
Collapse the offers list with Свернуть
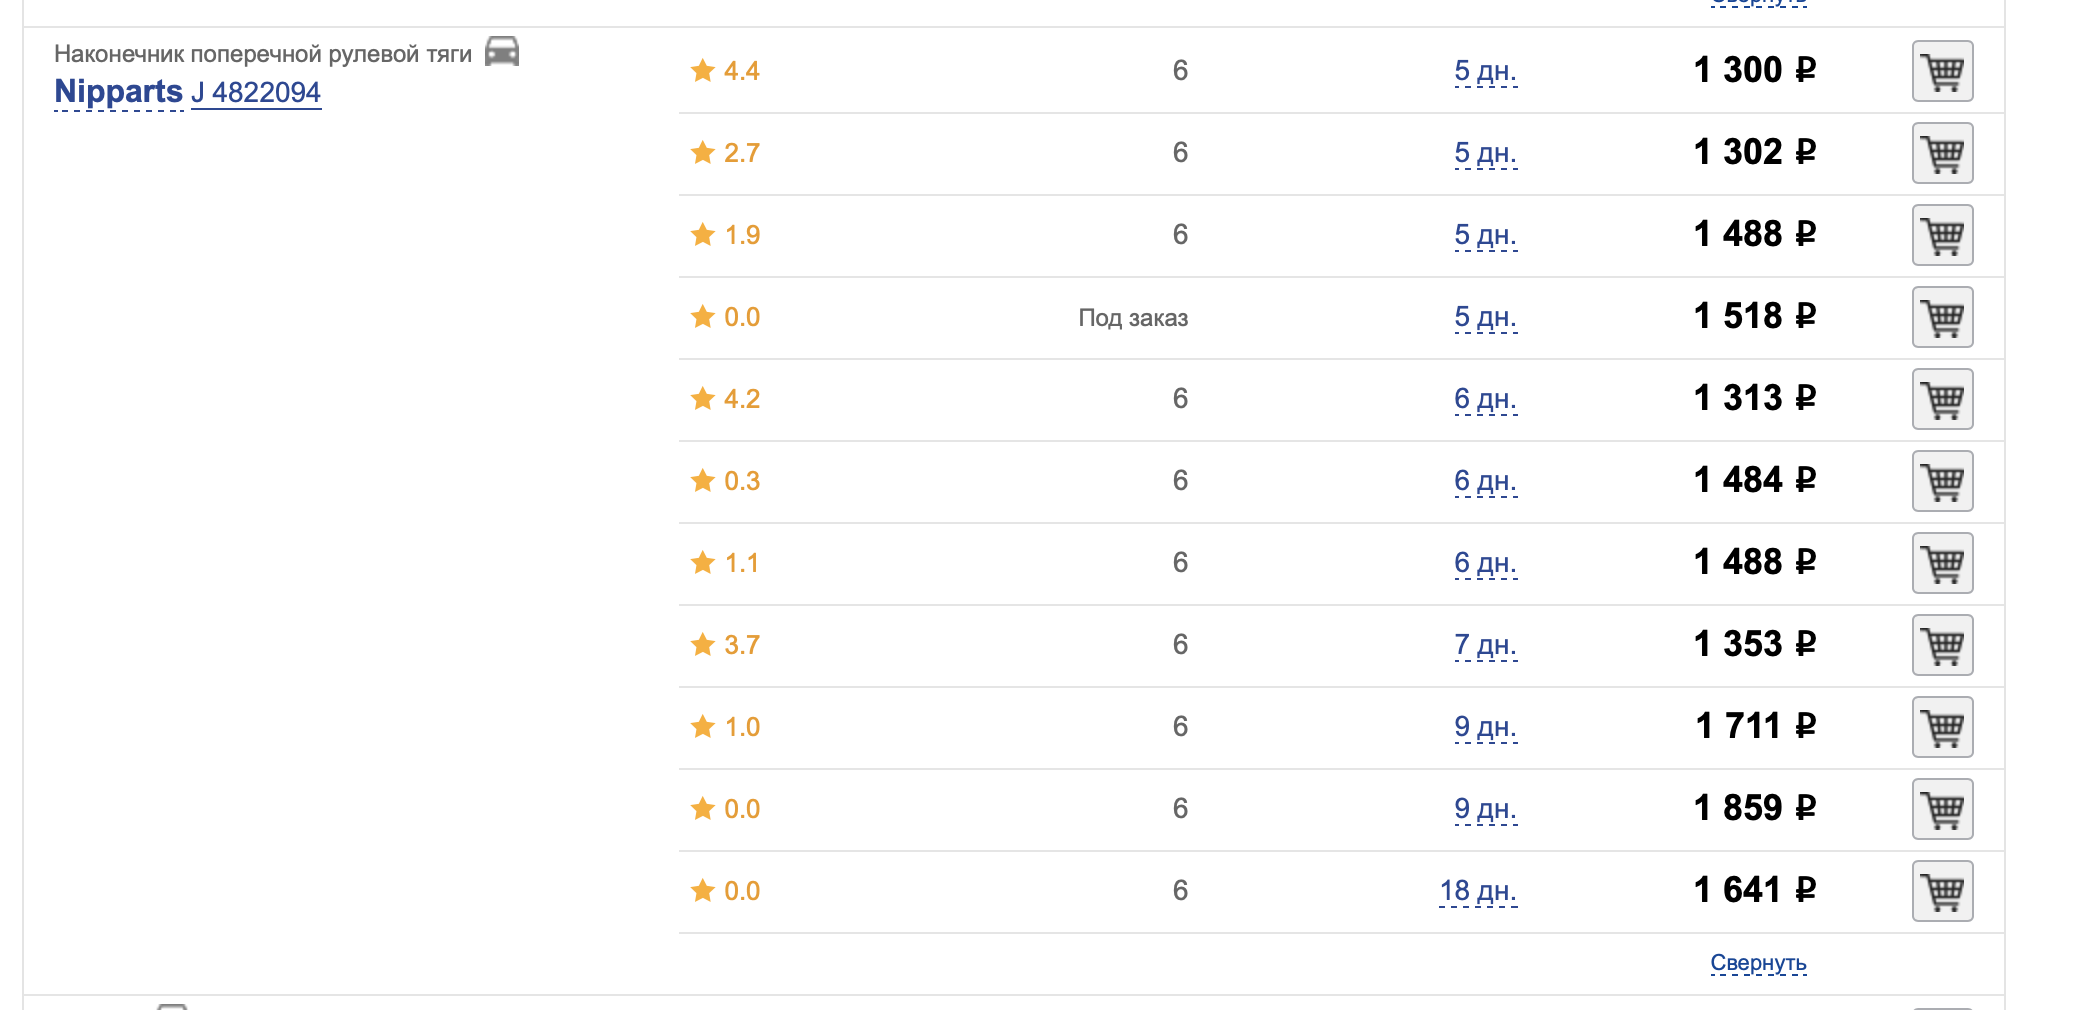pos(1758,963)
